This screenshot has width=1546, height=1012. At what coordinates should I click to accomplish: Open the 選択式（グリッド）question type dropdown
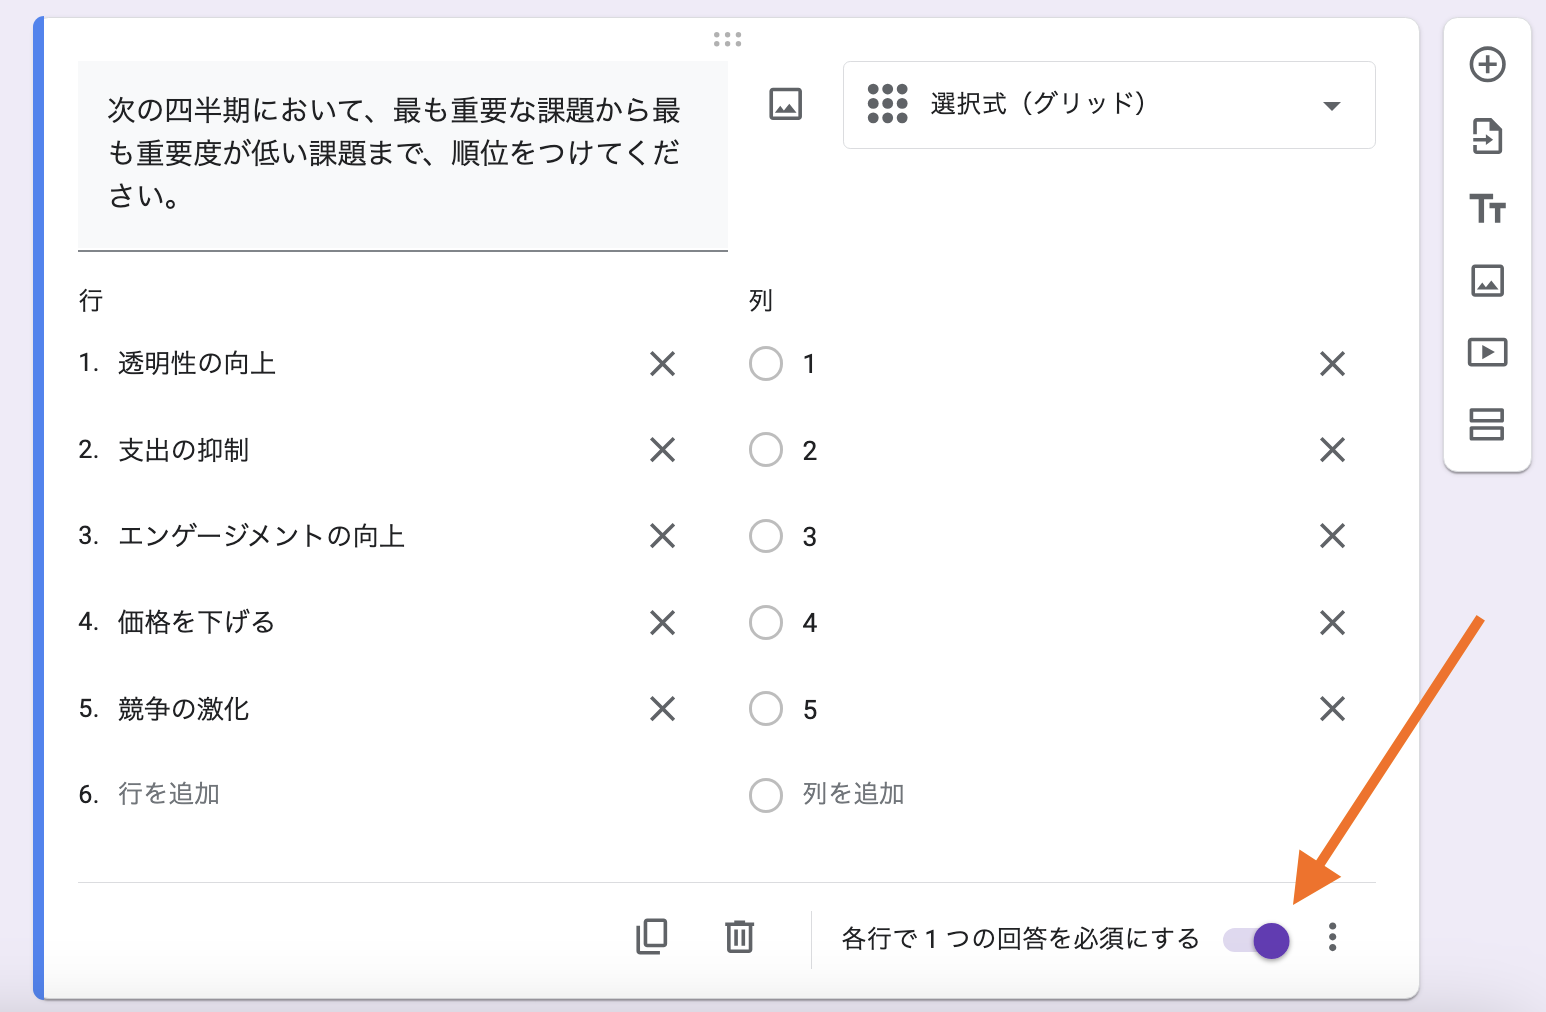[x=1108, y=105]
